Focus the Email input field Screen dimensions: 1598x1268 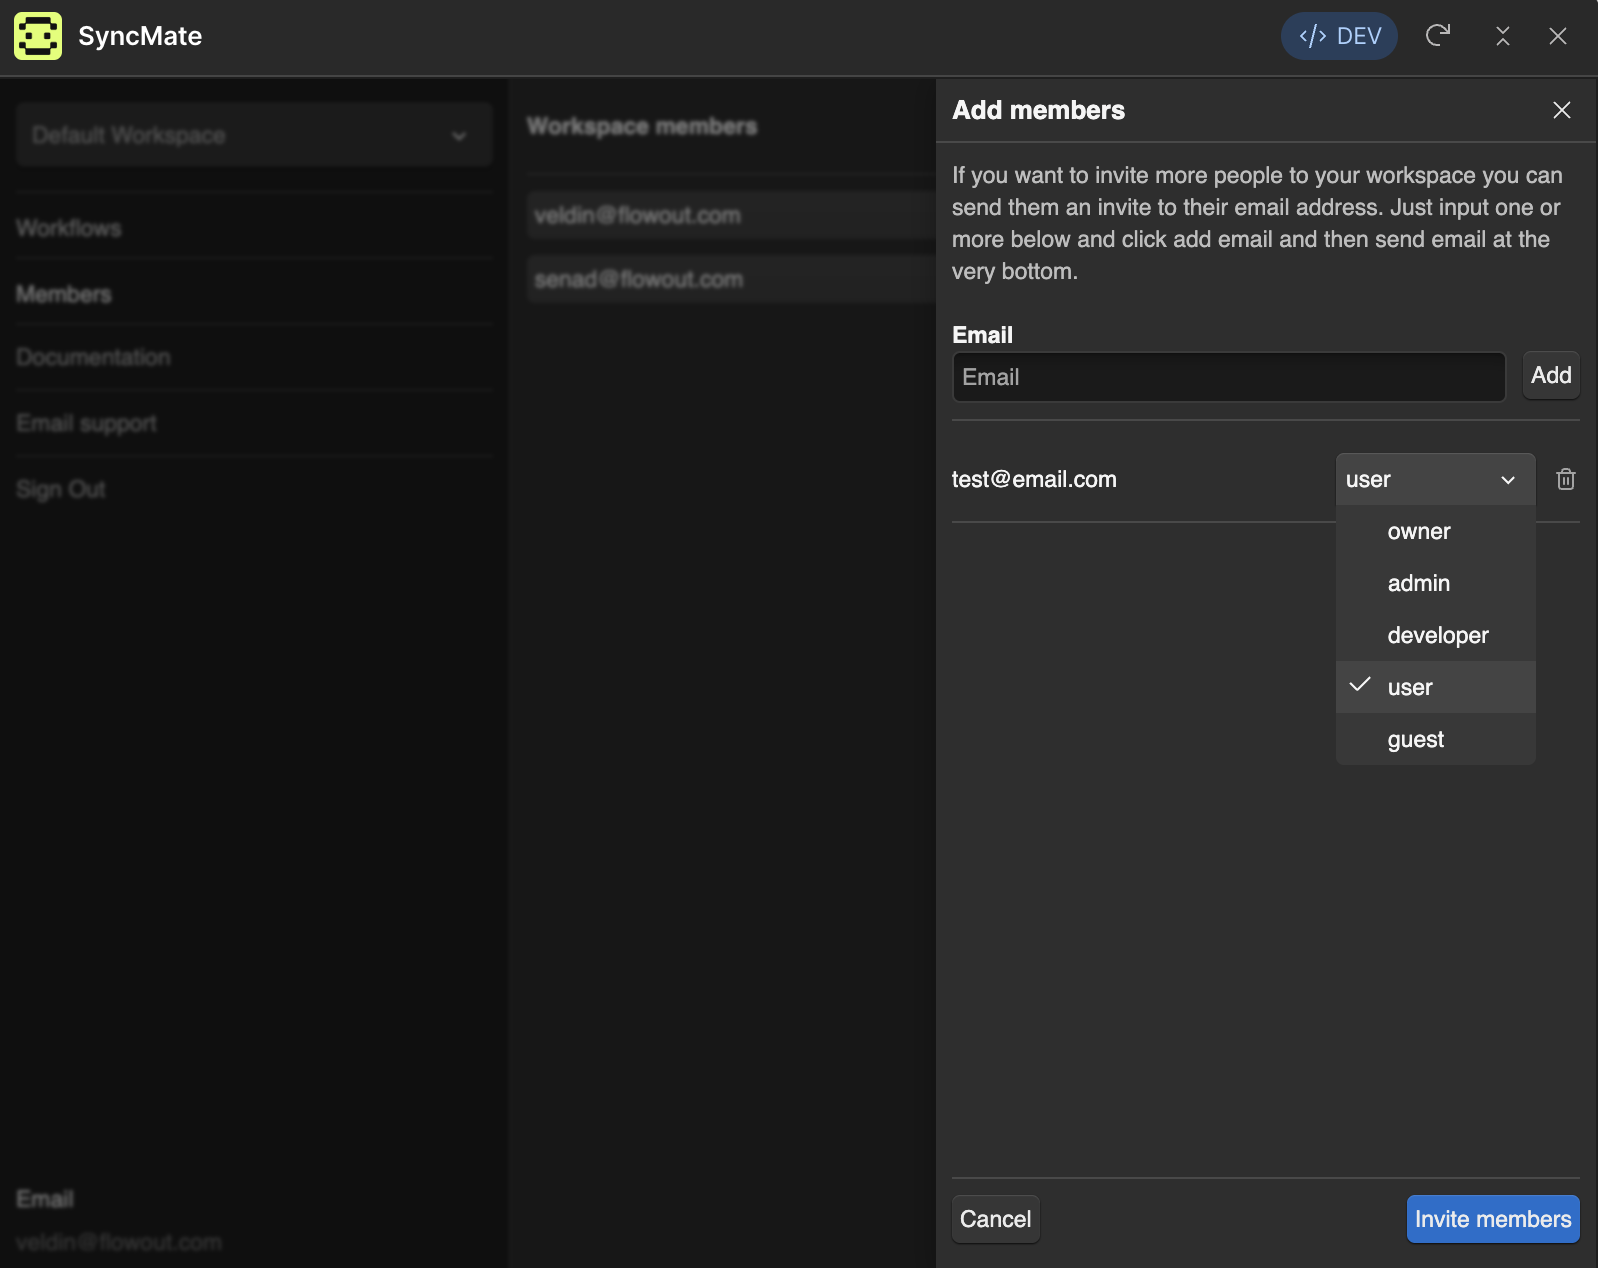tap(1228, 377)
